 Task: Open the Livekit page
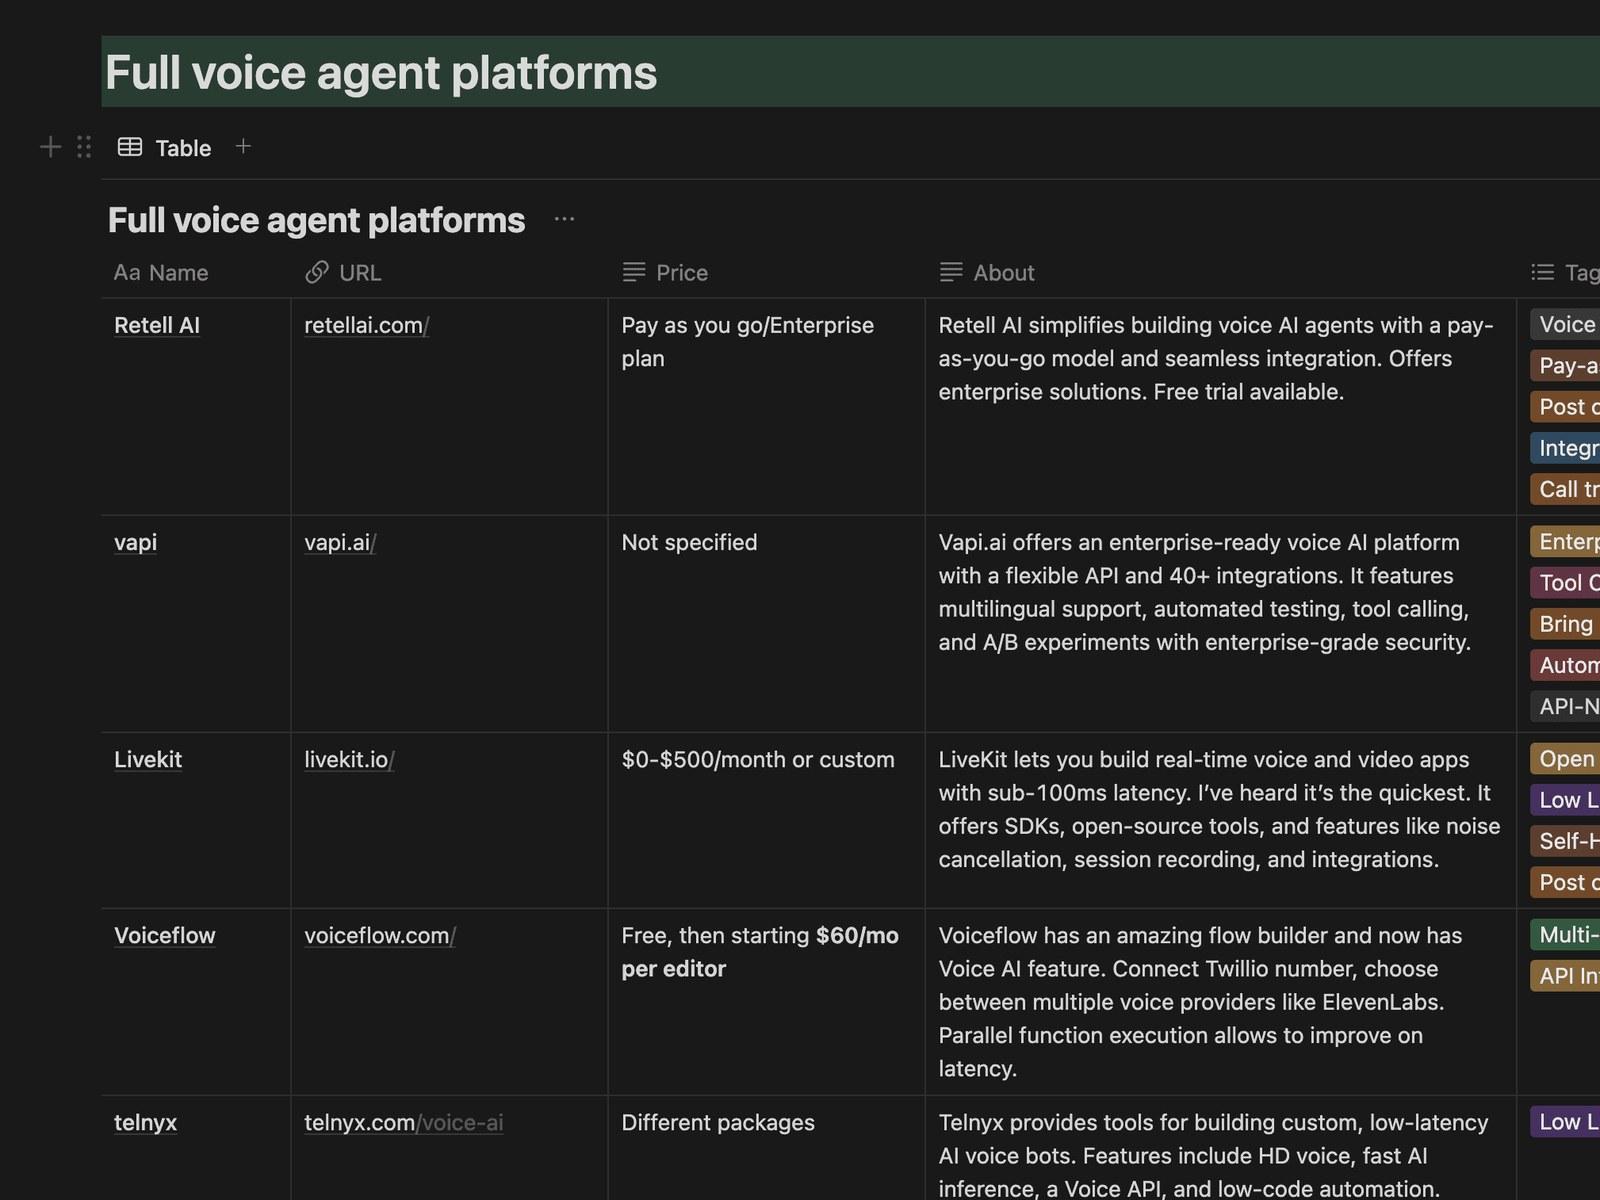click(x=148, y=759)
